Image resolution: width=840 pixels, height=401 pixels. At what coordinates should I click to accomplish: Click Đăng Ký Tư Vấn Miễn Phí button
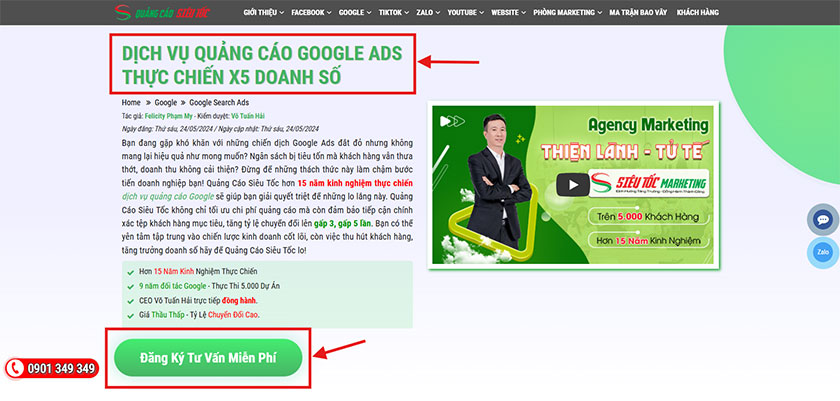tap(208, 358)
